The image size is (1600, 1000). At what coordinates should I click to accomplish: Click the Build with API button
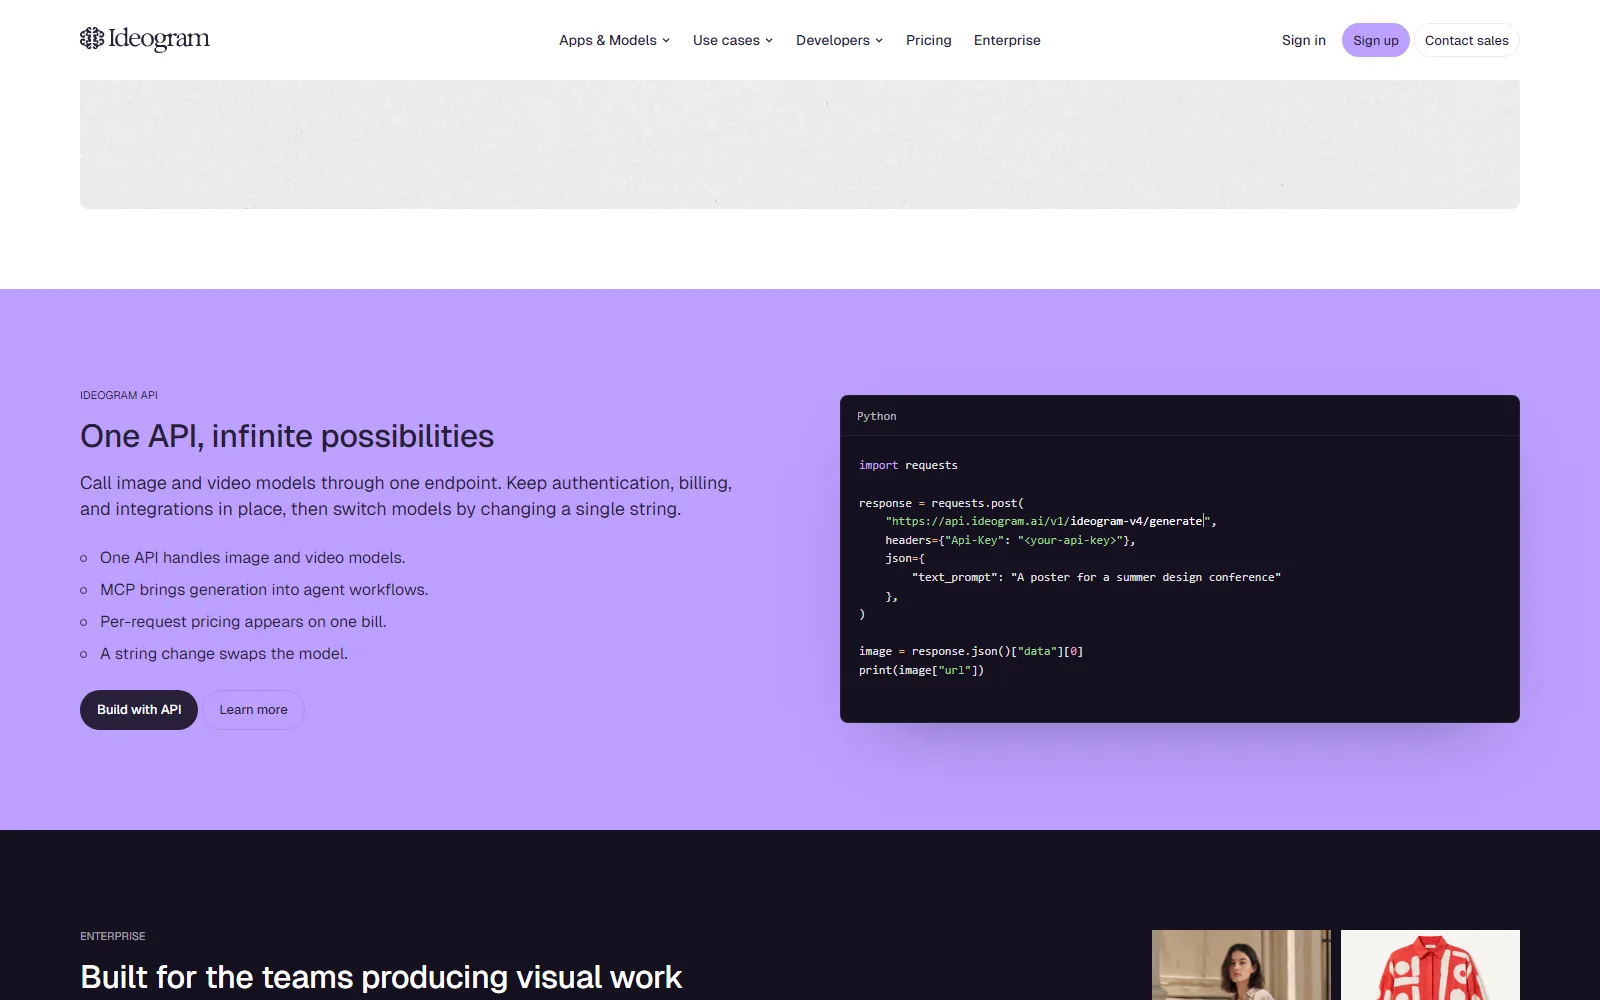[139, 710]
